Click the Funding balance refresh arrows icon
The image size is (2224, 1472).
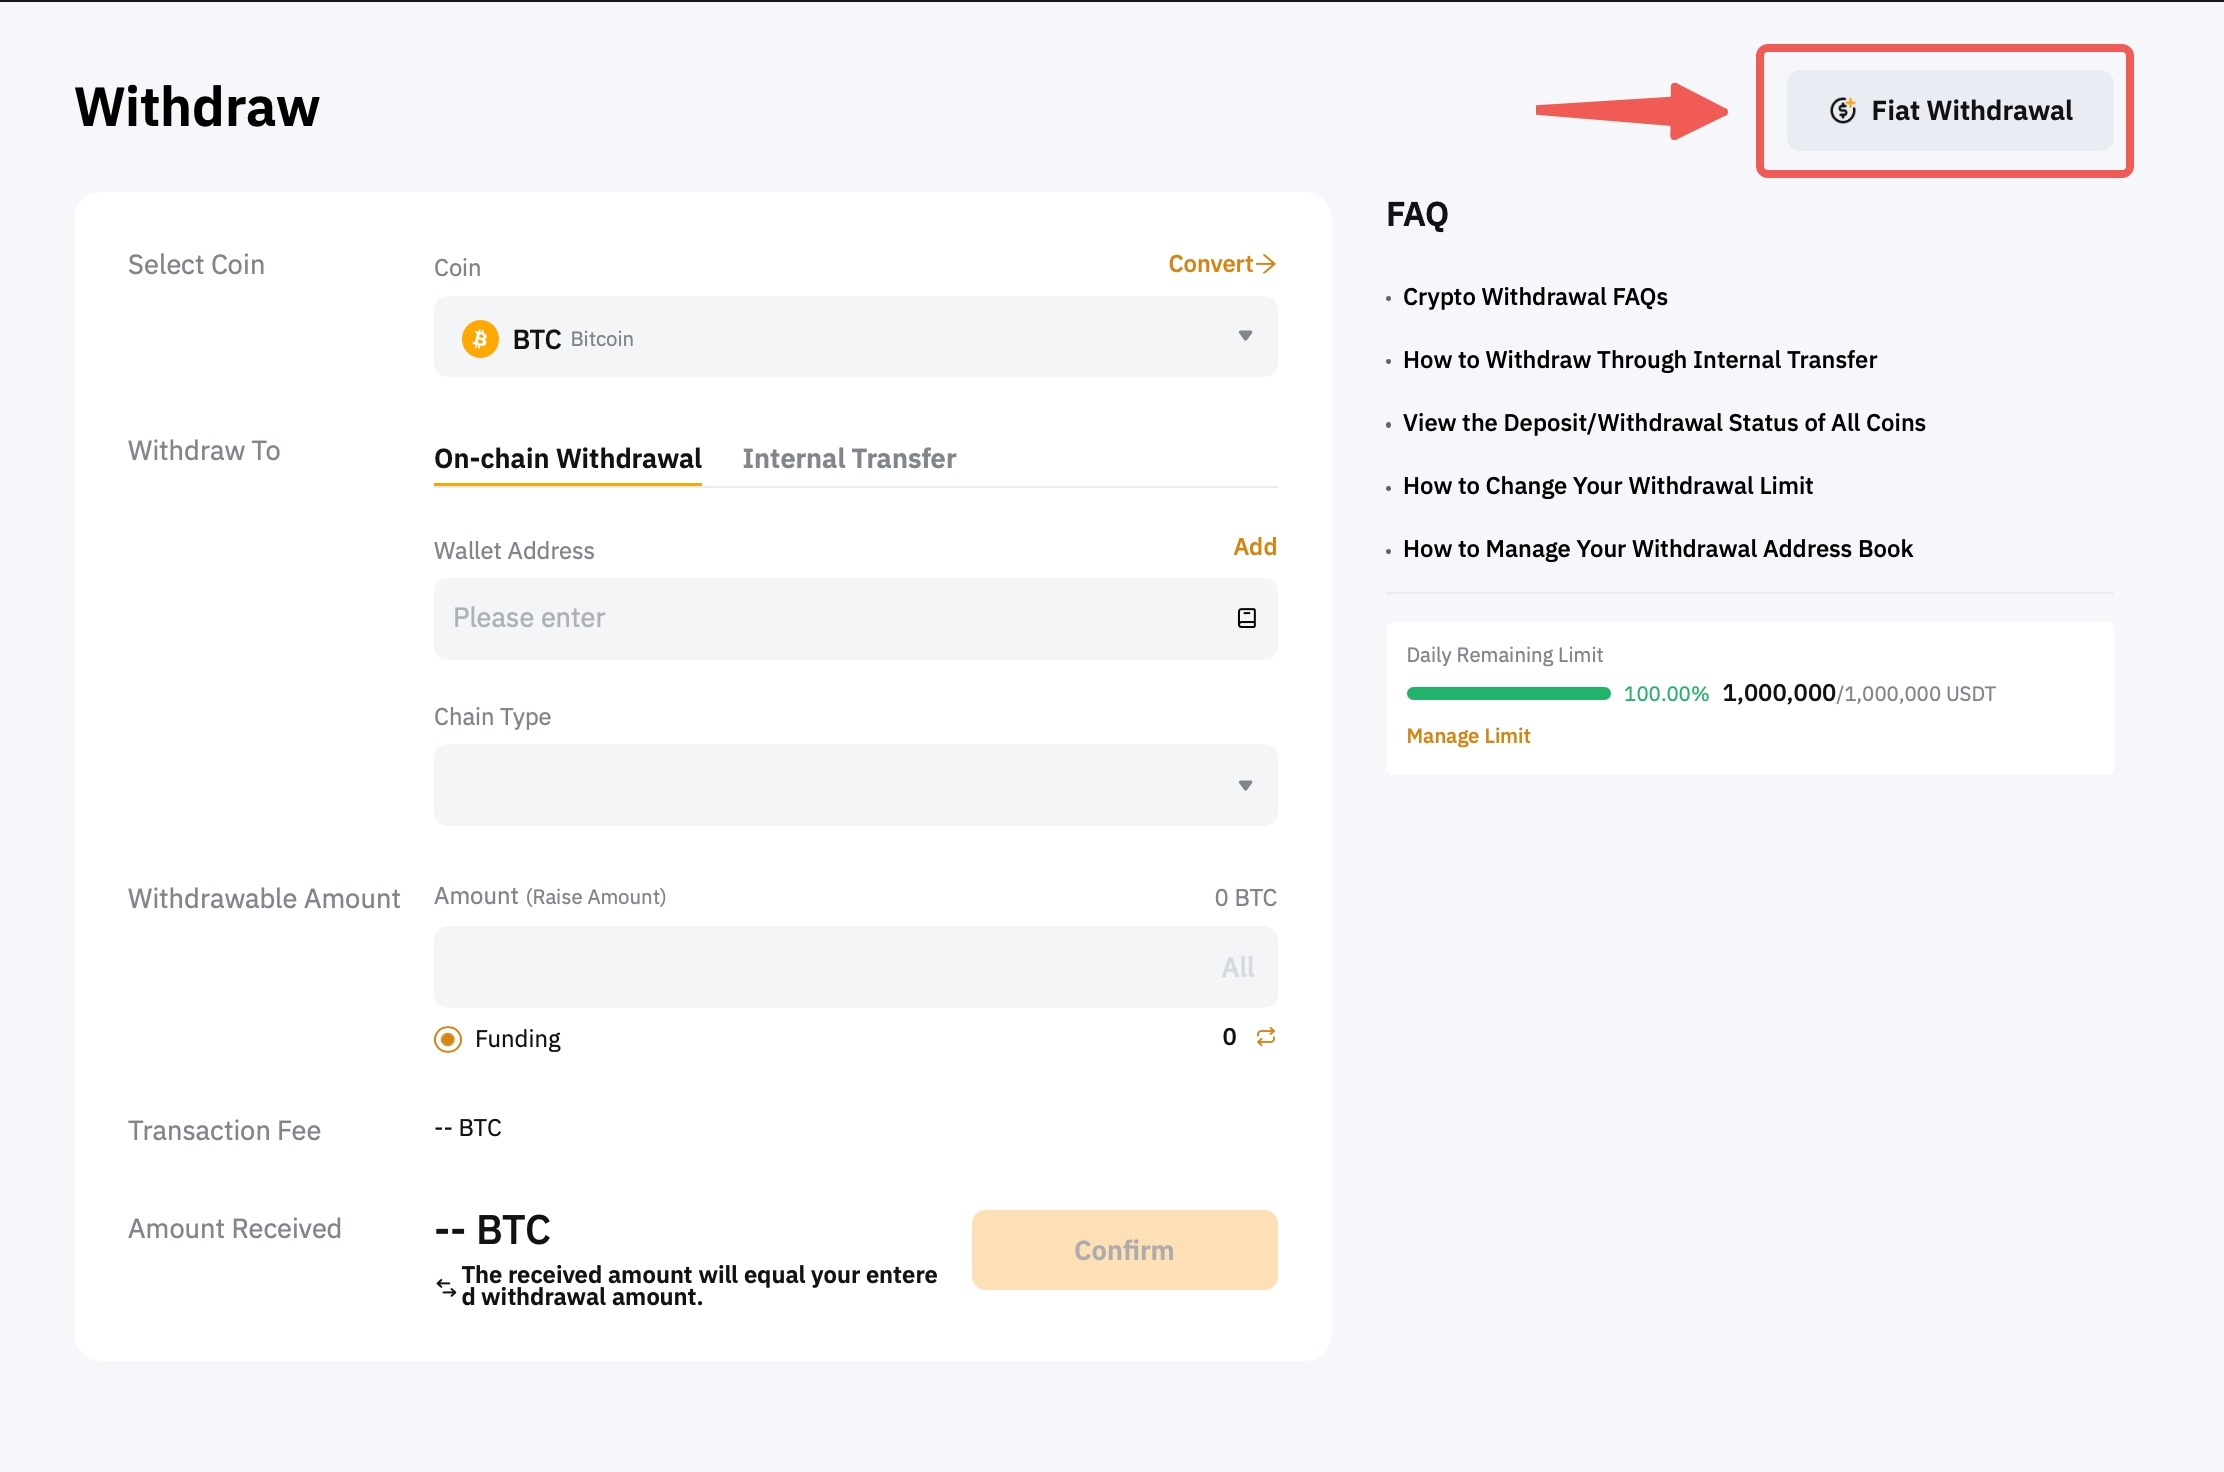tap(1266, 1037)
